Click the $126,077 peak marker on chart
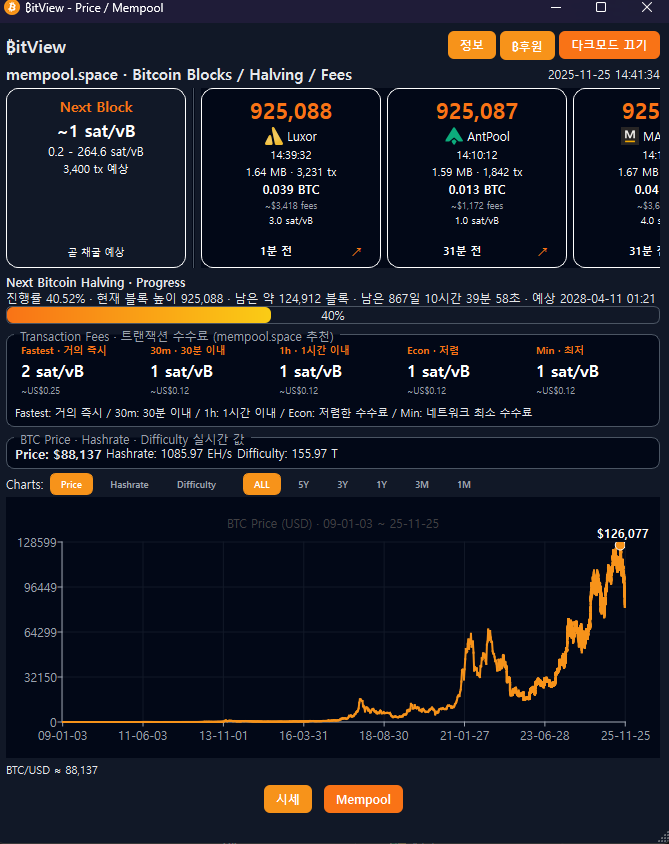Viewport: 669px width, 844px height. point(620,546)
